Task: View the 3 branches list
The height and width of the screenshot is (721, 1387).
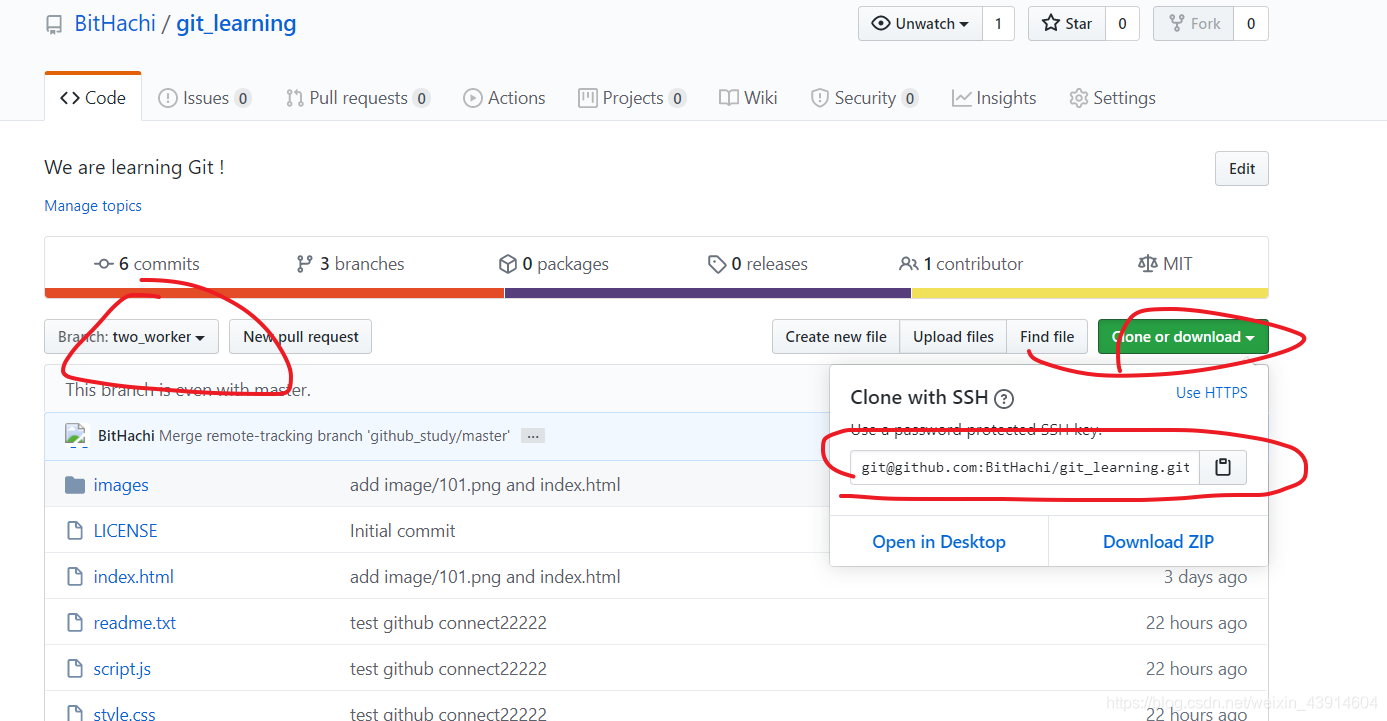Action: 350,264
